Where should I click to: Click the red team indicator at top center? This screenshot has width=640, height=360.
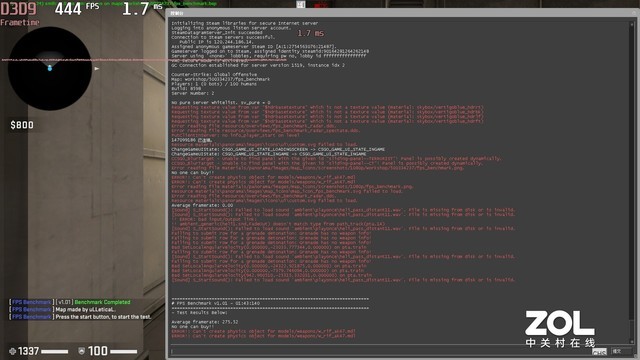(321, 5)
